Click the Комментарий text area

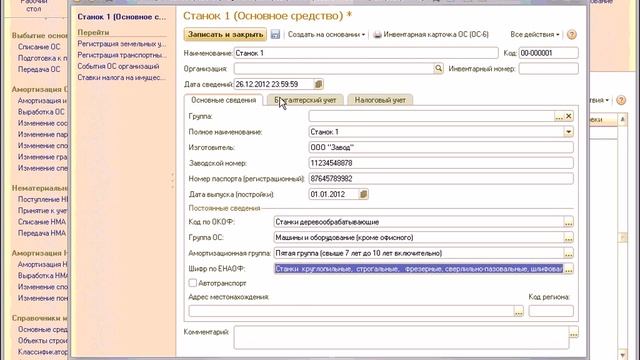[x=401, y=337]
